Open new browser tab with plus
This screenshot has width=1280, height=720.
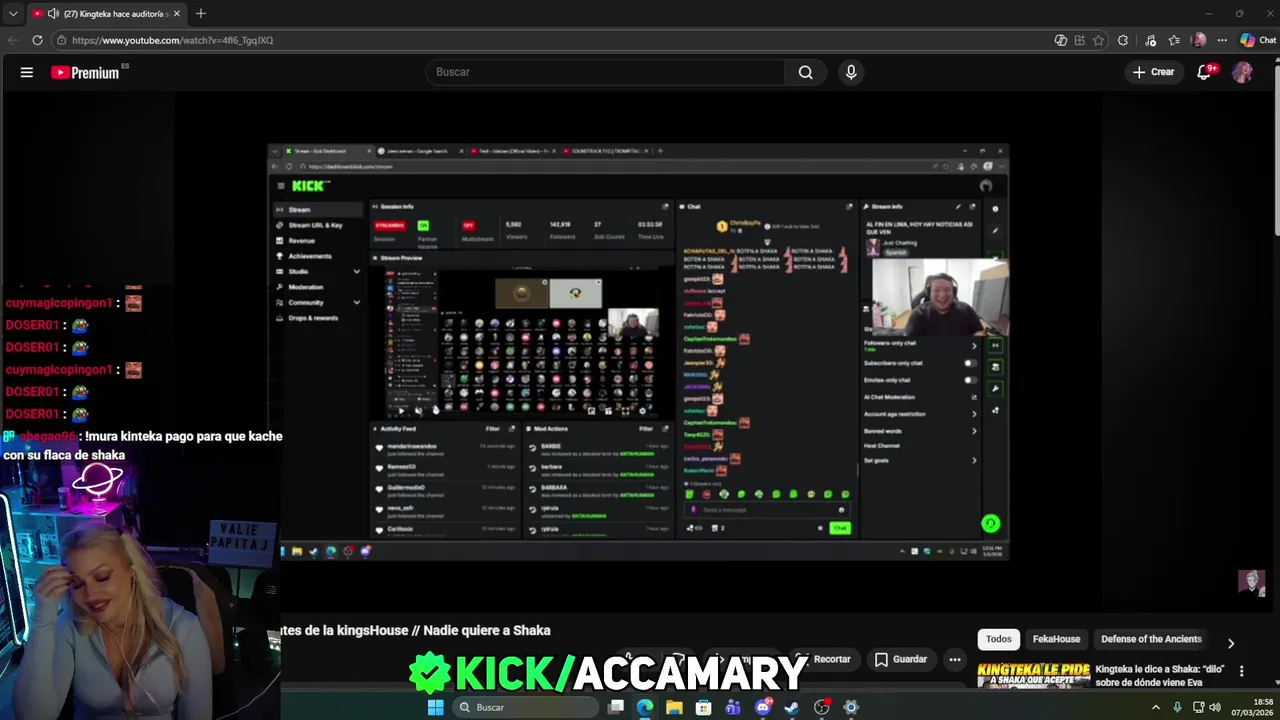click(x=201, y=13)
